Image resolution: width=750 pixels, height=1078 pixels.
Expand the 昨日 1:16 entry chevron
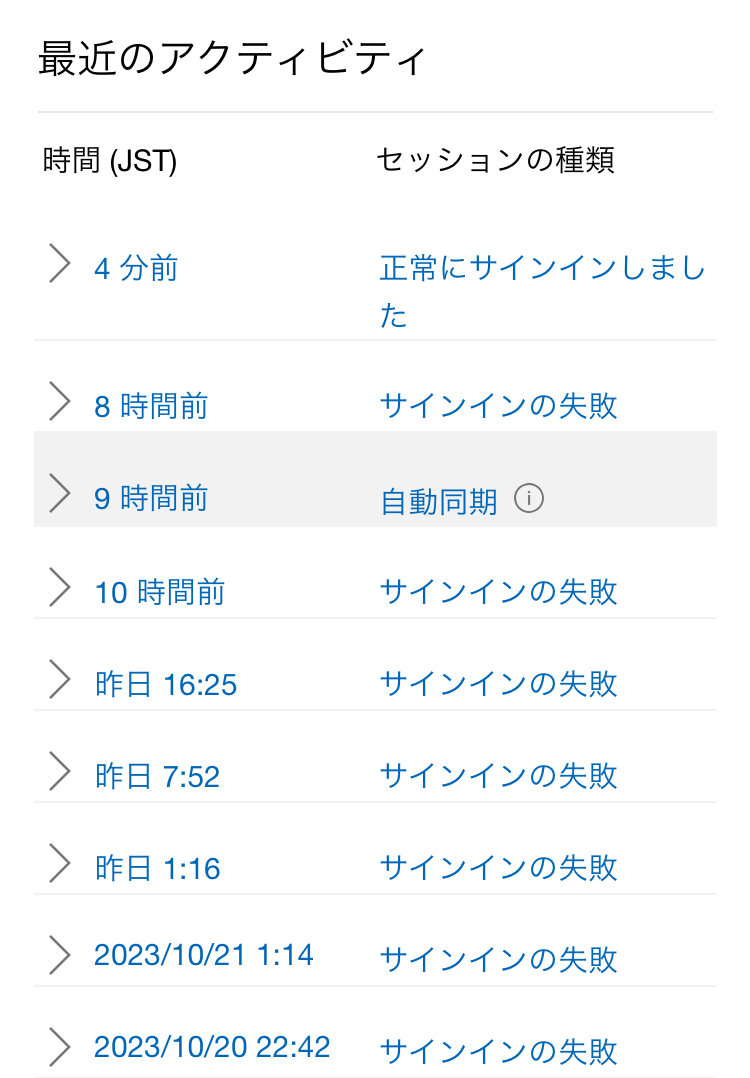click(x=60, y=864)
